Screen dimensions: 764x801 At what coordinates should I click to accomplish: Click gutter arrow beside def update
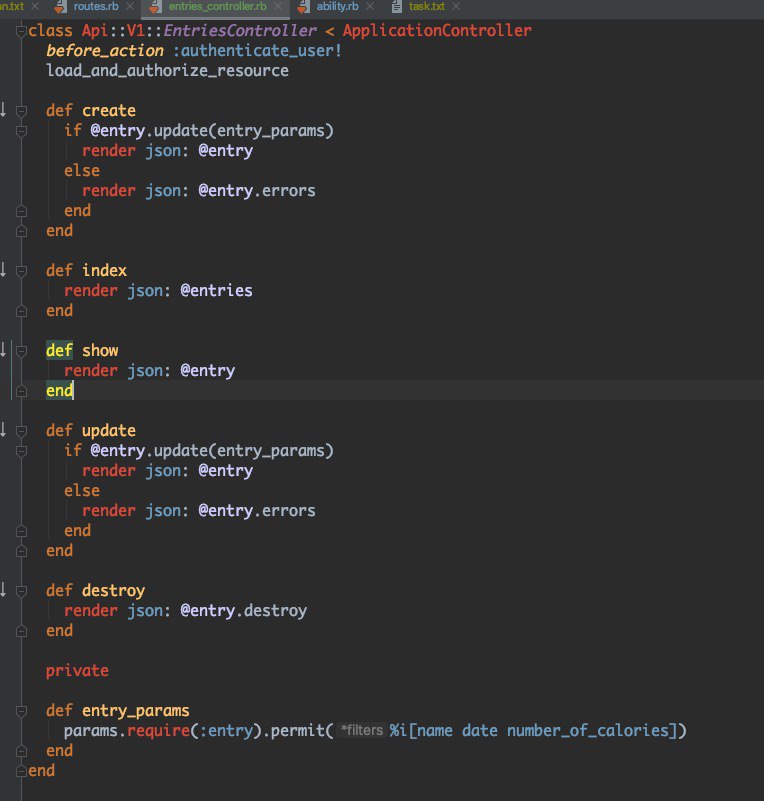click(x=3, y=430)
